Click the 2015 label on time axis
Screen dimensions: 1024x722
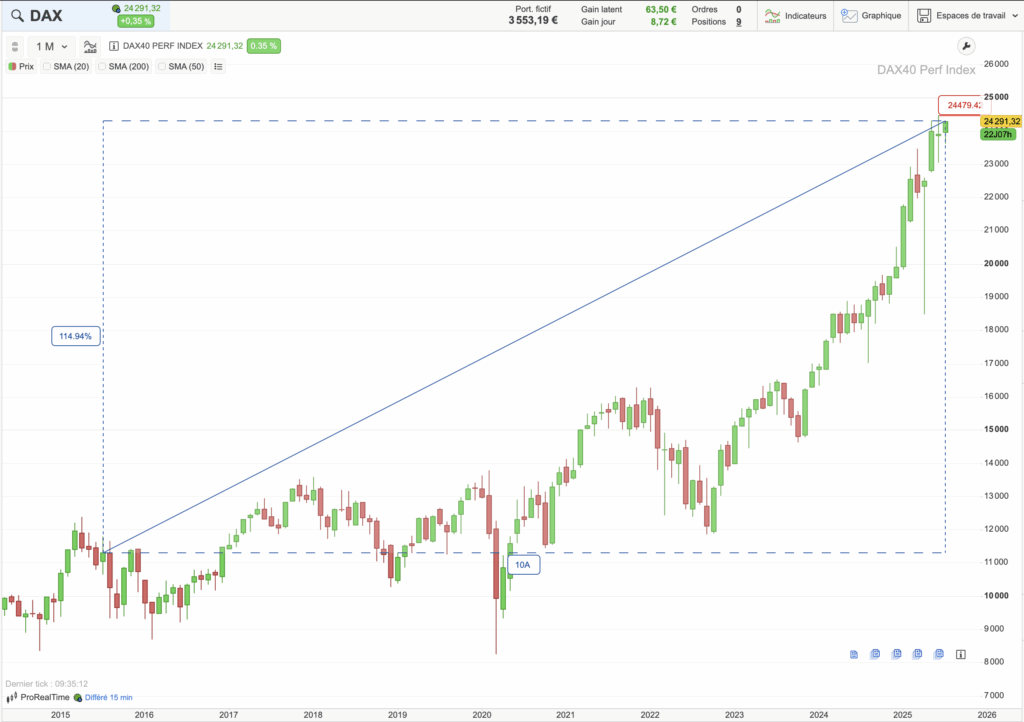[x=60, y=715]
